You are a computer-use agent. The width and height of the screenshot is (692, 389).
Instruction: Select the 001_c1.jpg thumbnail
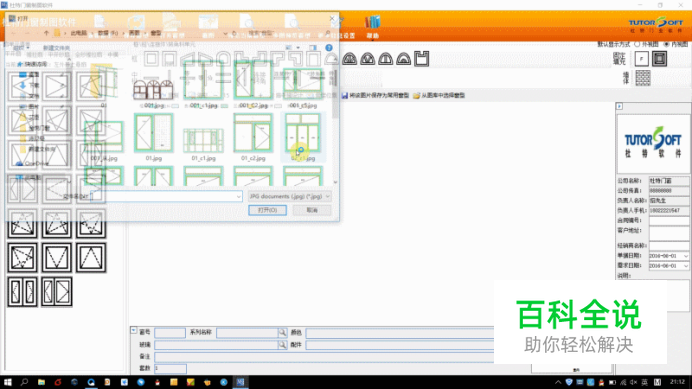click(x=203, y=80)
